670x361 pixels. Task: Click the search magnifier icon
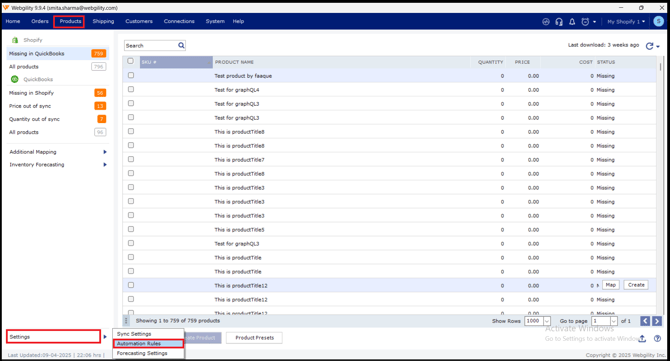point(181,45)
